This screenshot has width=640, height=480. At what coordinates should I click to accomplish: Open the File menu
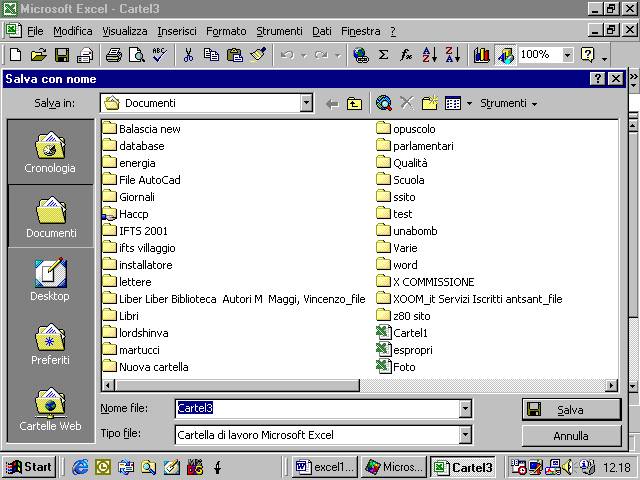point(35,31)
